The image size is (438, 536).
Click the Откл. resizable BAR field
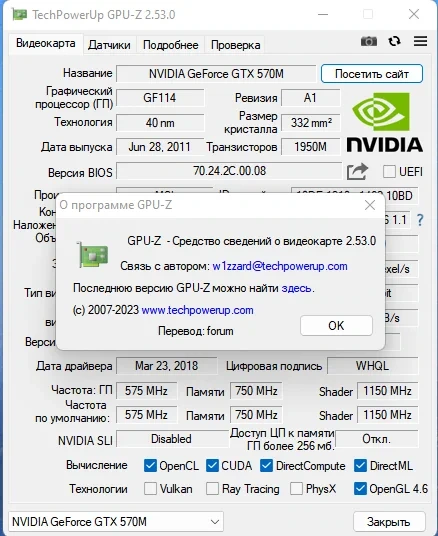coord(376,439)
